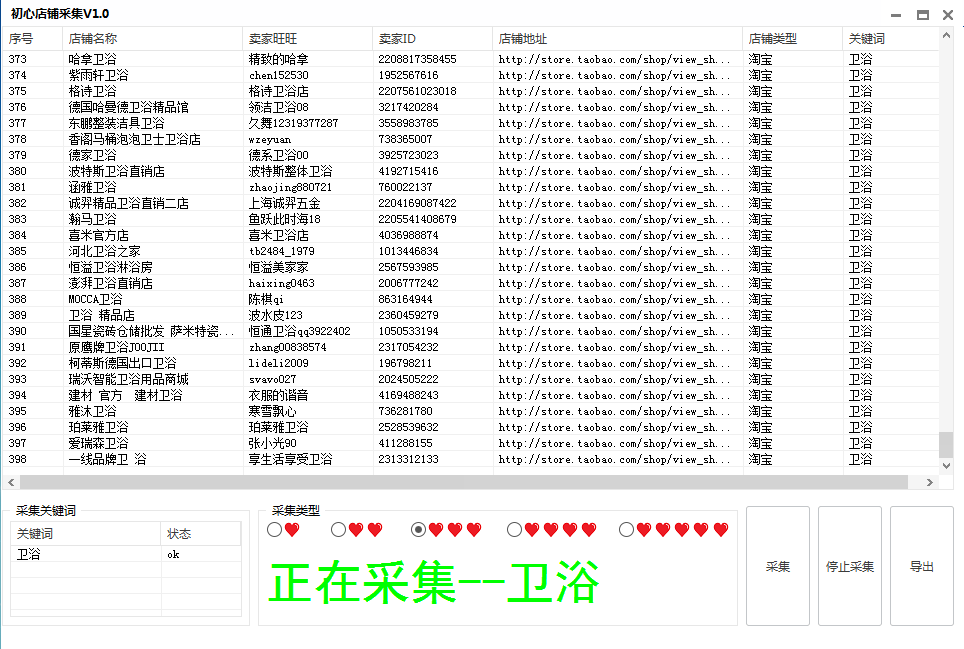Click the 采集 button to start collecting
Viewport: 964px width, 649px height.
[x=778, y=566]
